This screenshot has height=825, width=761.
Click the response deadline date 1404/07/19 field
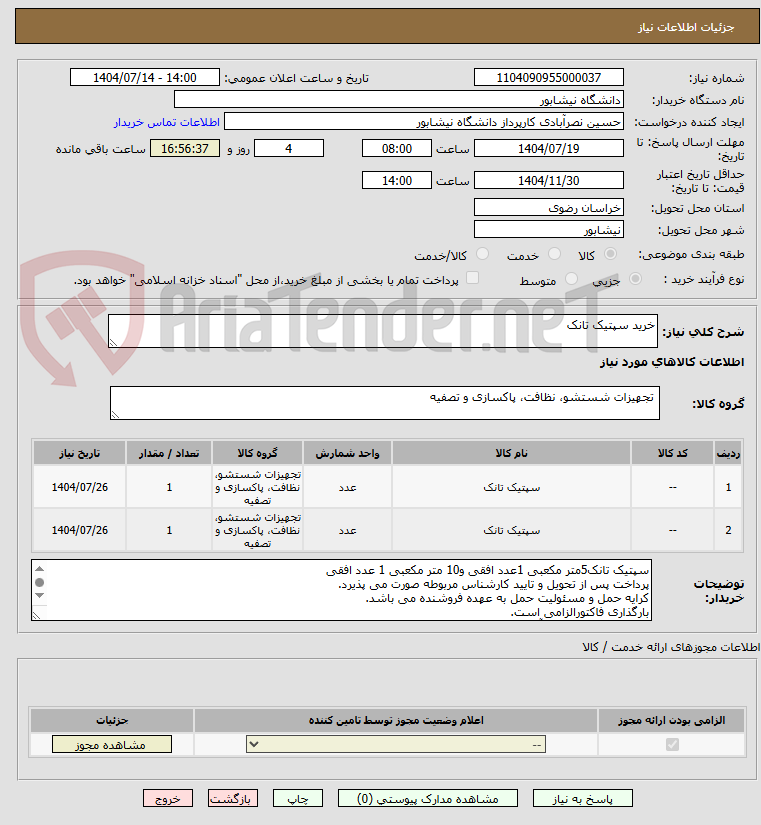548,148
